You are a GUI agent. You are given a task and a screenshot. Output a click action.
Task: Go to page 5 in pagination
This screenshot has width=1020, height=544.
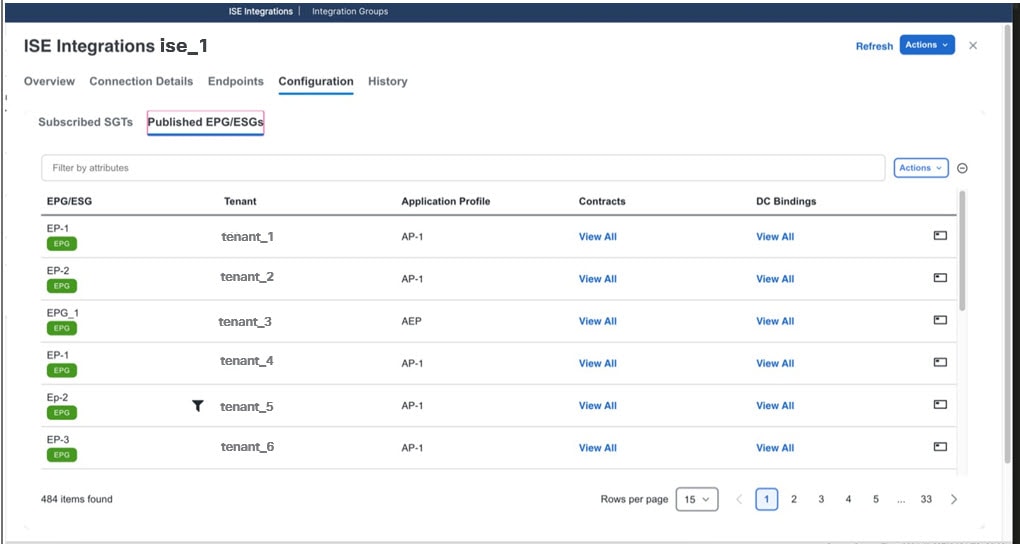tap(876, 499)
